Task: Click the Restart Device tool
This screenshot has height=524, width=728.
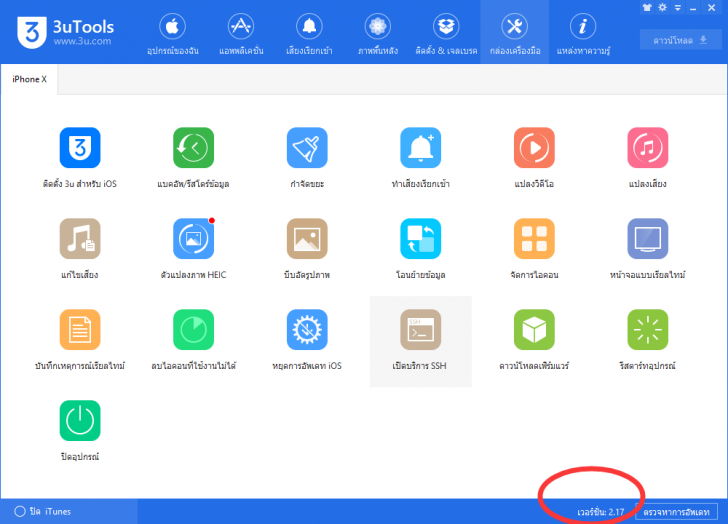Action: (x=648, y=330)
